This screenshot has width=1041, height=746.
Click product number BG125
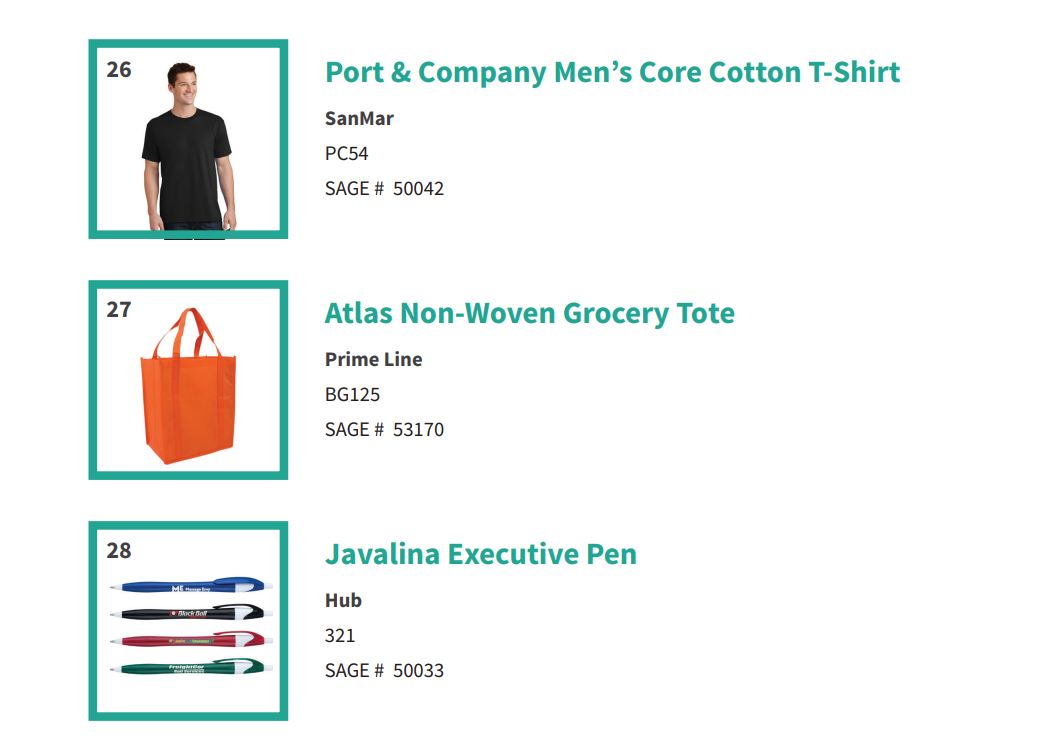353,395
